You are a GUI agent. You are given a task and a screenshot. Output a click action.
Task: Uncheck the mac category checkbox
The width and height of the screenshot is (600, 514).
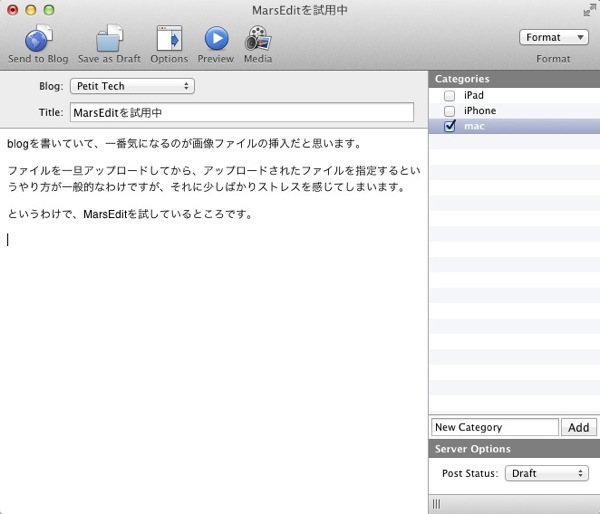tap(450, 126)
